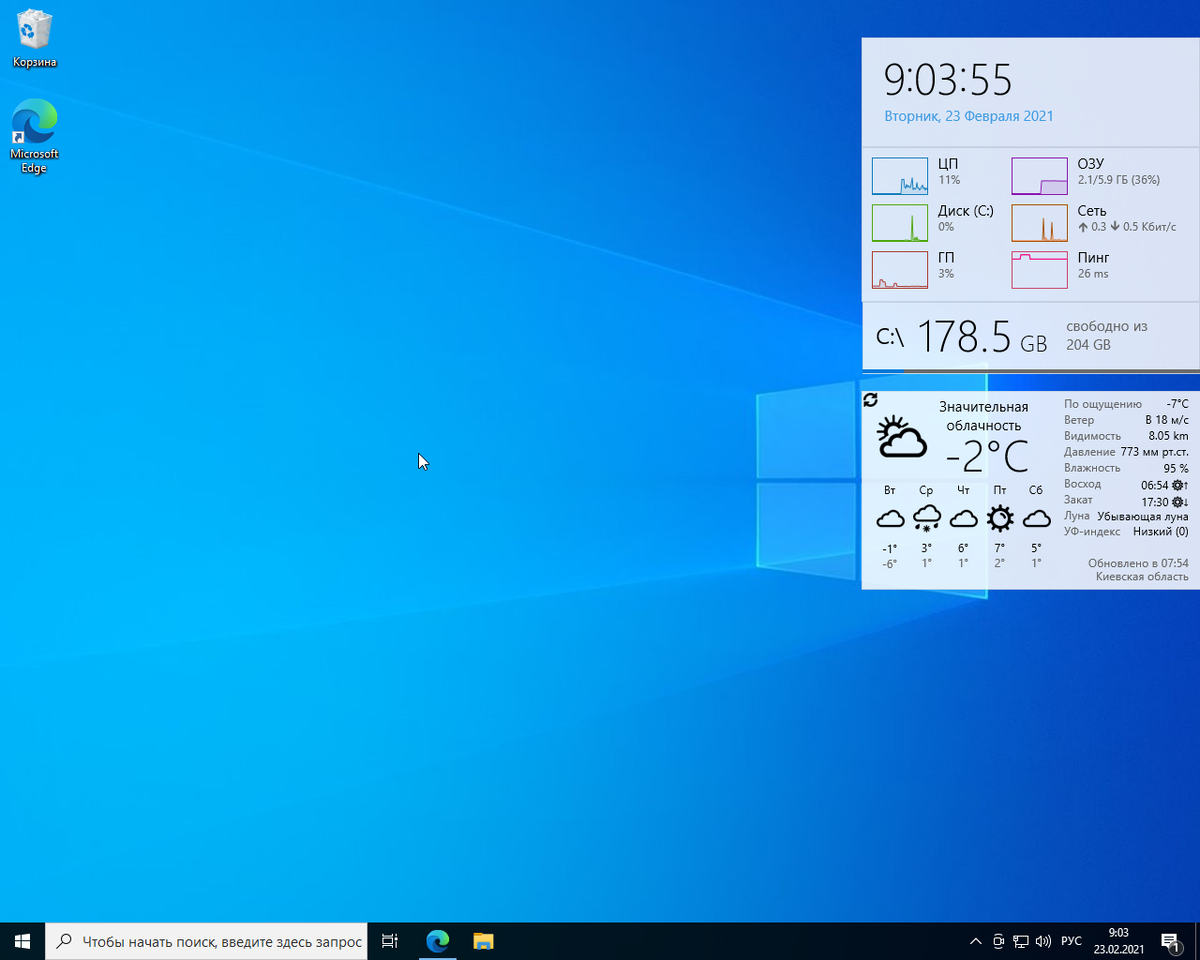This screenshot has height=960, width=1200.
Task: Open the taskbar clock and date
Action: tap(1119, 941)
